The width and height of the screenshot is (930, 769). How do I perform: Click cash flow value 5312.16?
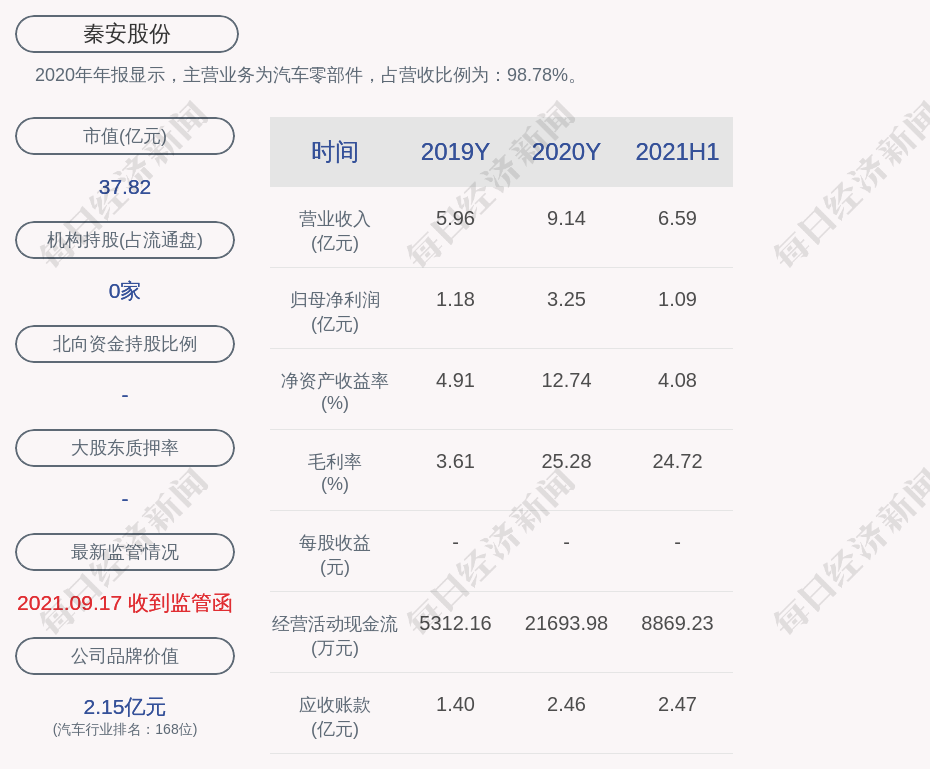pyautogui.click(x=455, y=623)
